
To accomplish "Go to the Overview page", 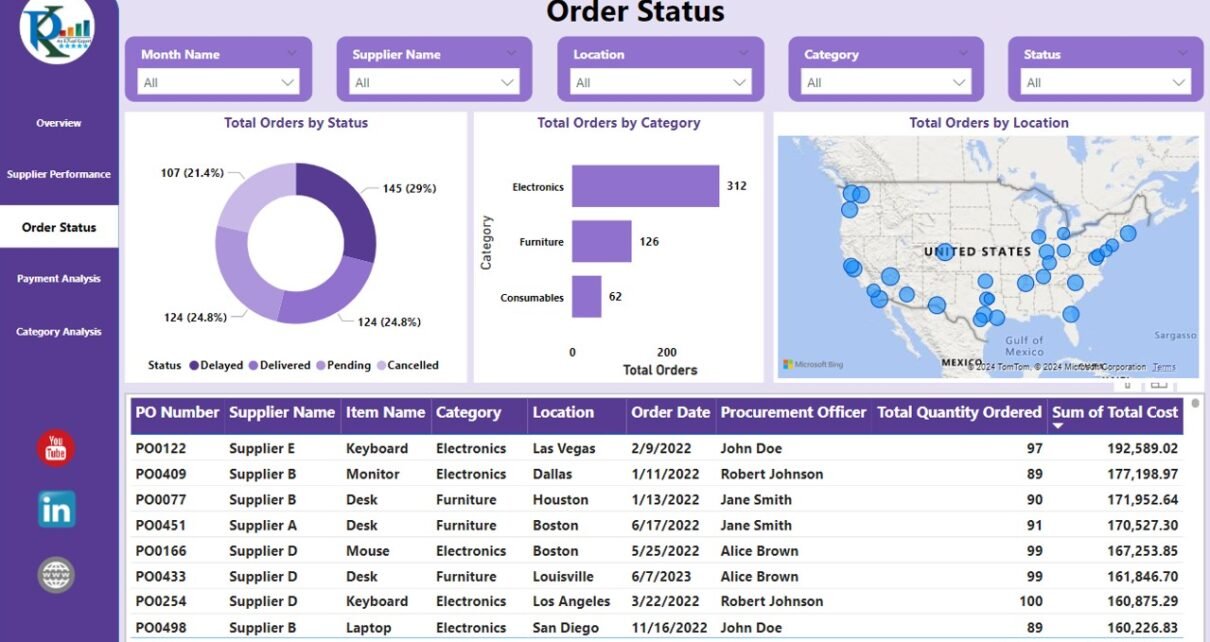I will [59, 123].
